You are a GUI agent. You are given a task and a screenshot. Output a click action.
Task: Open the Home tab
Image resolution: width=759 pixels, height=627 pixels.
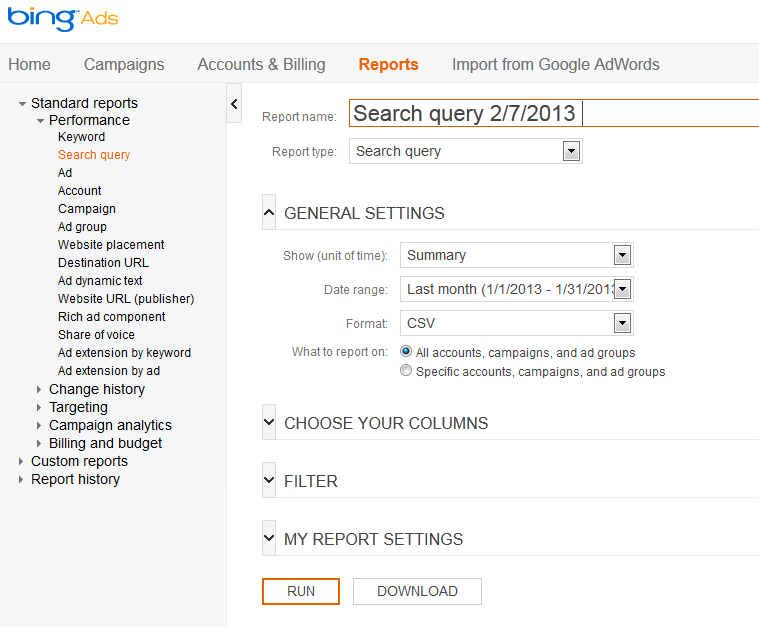(x=29, y=64)
